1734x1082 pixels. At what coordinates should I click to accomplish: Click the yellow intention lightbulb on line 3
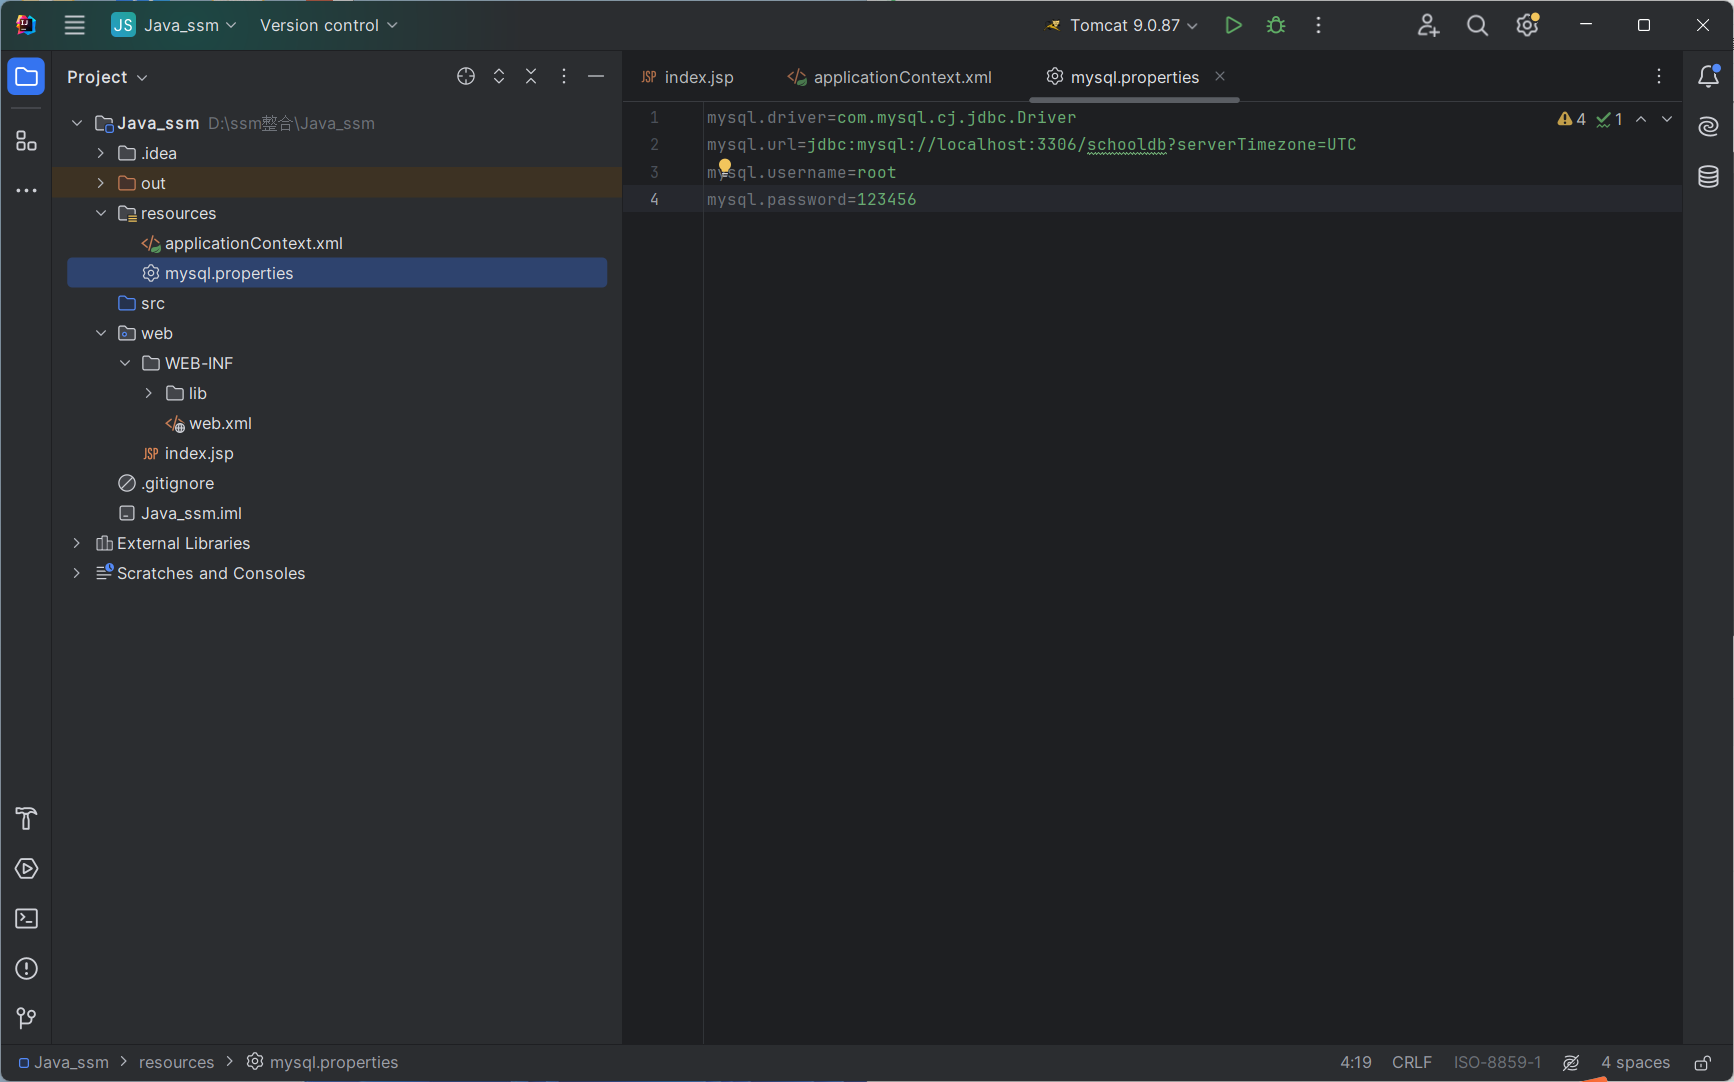coord(725,166)
